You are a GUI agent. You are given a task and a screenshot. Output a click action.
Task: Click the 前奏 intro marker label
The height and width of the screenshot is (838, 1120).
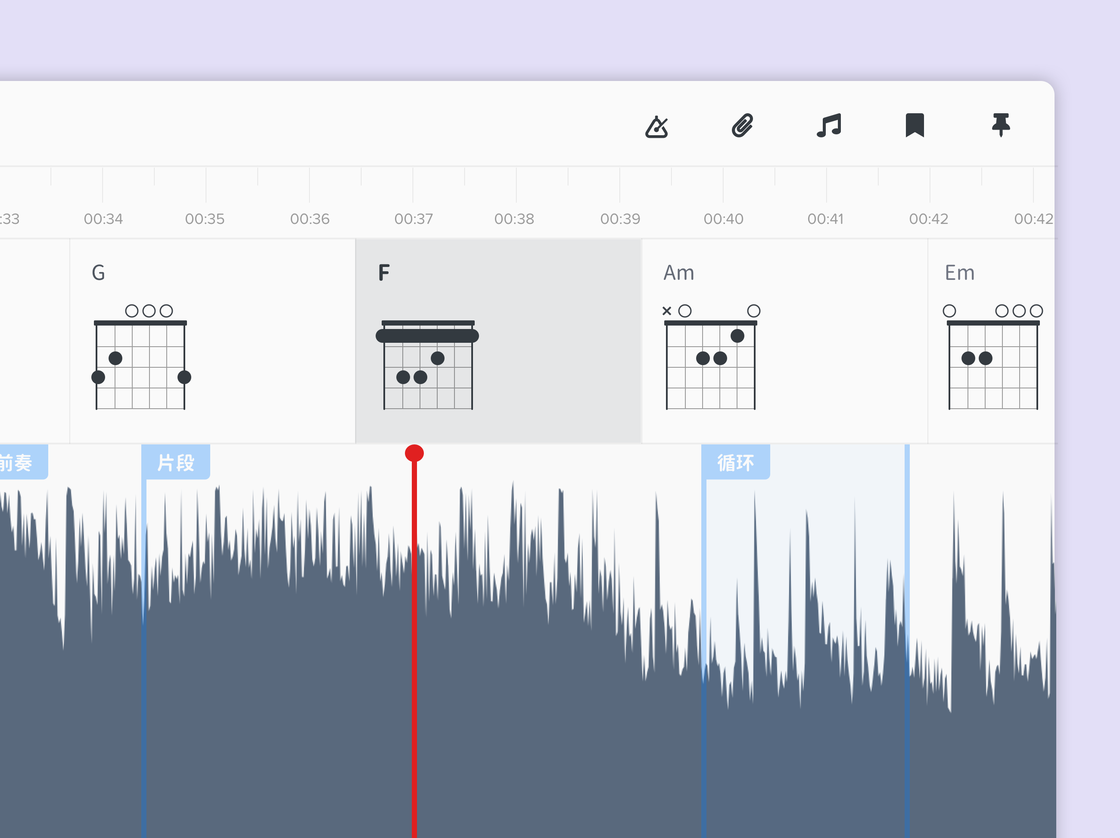coord(18,463)
